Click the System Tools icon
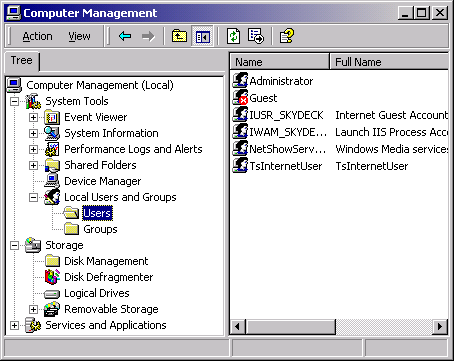 click(33, 101)
